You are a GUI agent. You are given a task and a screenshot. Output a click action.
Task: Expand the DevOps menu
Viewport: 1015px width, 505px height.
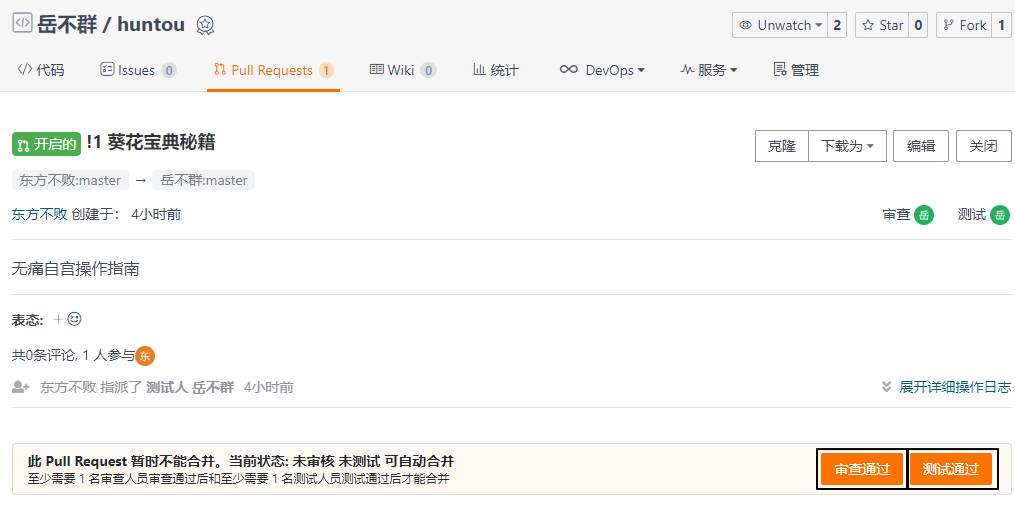click(x=602, y=70)
